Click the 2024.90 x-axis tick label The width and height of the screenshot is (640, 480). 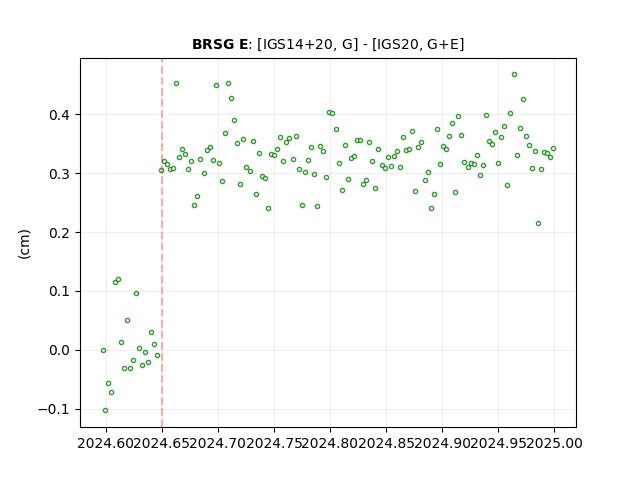click(442, 443)
